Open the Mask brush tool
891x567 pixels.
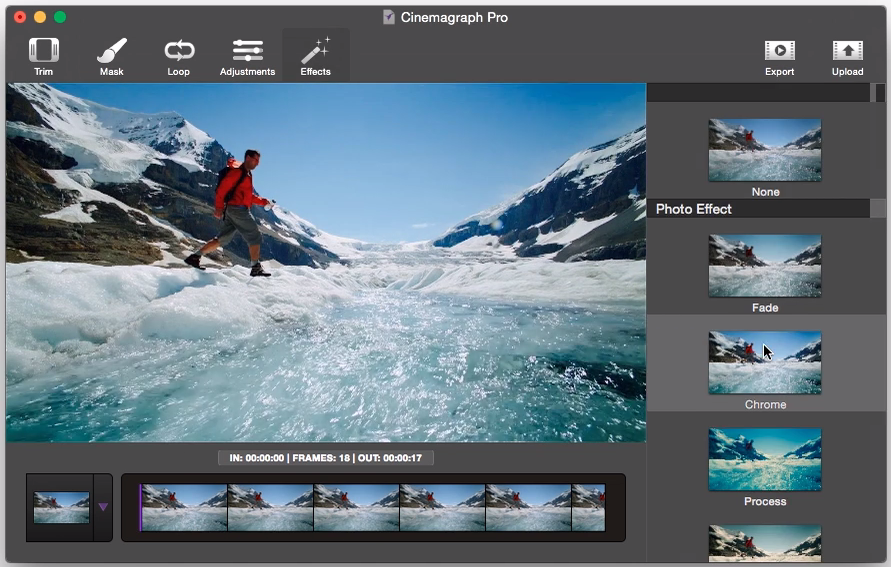pos(111,56)
